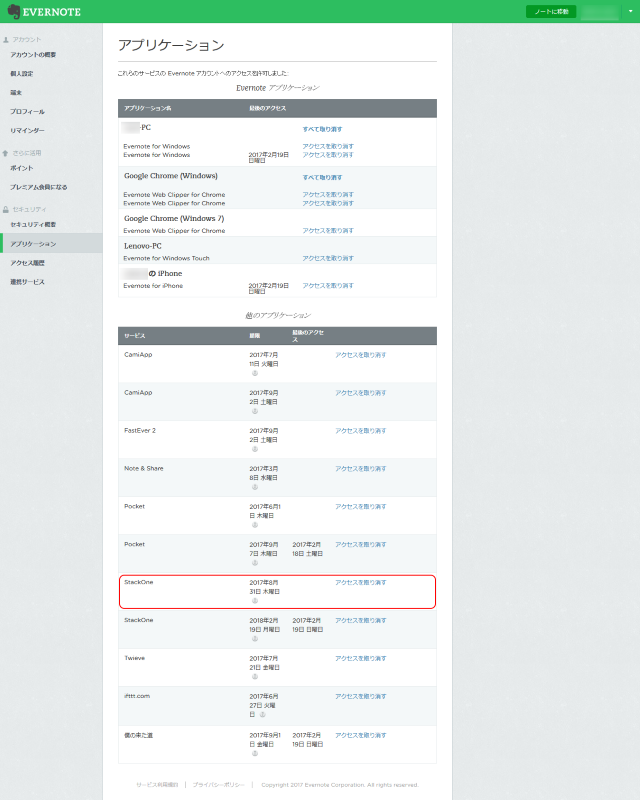Viewport: 640px width, 800px height.
Task: Click the Note & Share service name
Action: (x=144, y=468)
